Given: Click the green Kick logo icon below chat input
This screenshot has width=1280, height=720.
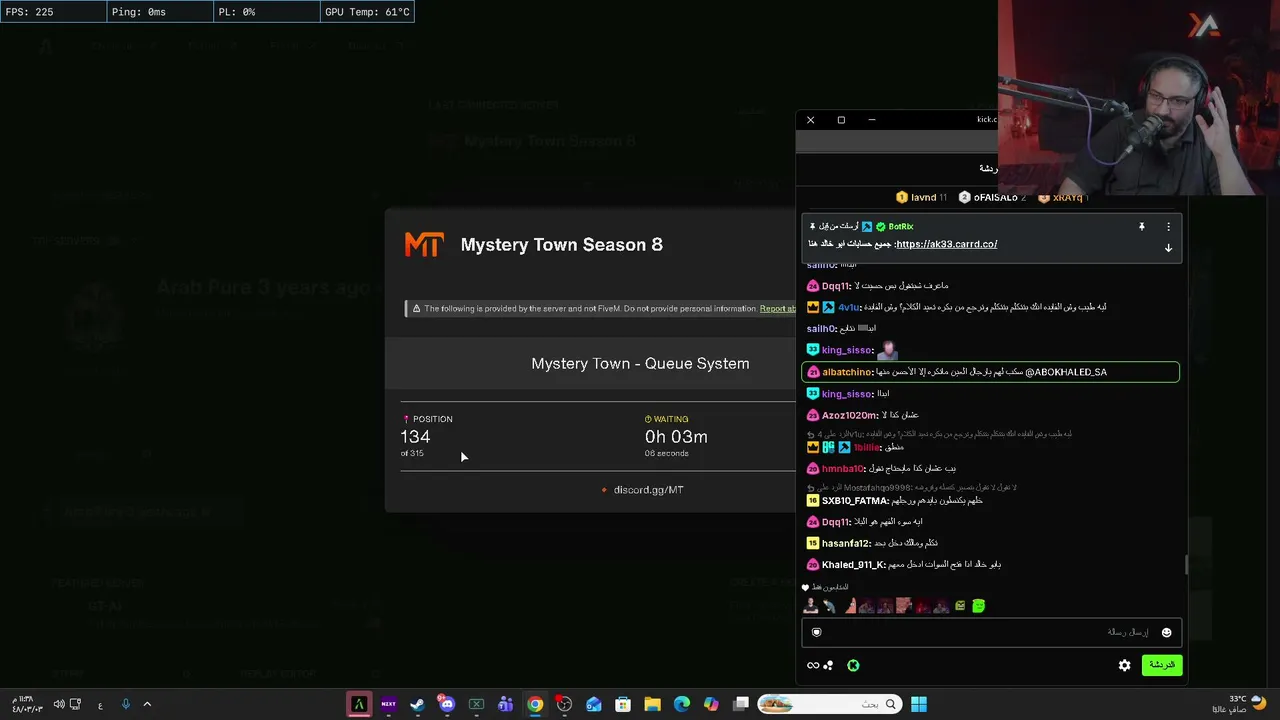Looking at the screenshot, I should (853, 665).
